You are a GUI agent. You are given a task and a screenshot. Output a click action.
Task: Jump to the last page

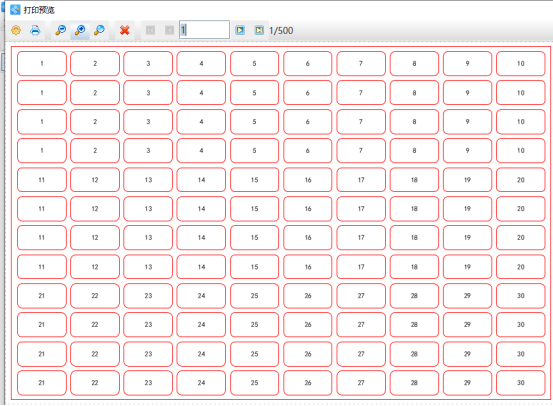(259, 30)
